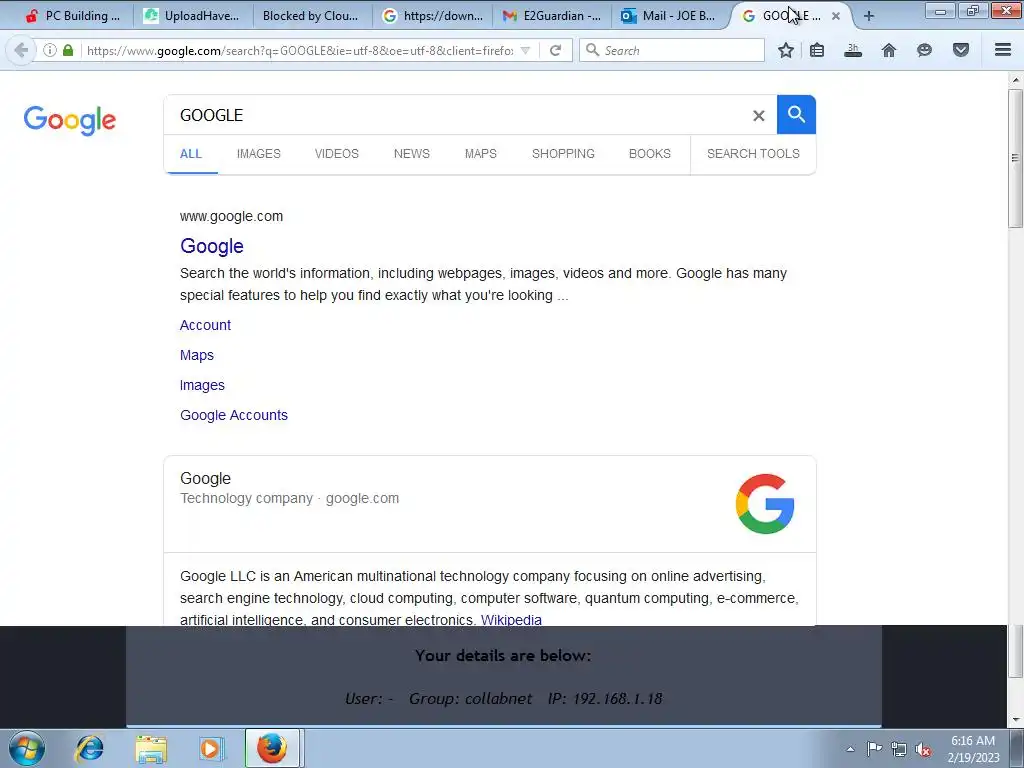The image size is (1024, 768).
Task: Click in the Firefox toolbar Search box
Action: coord(672,50)
